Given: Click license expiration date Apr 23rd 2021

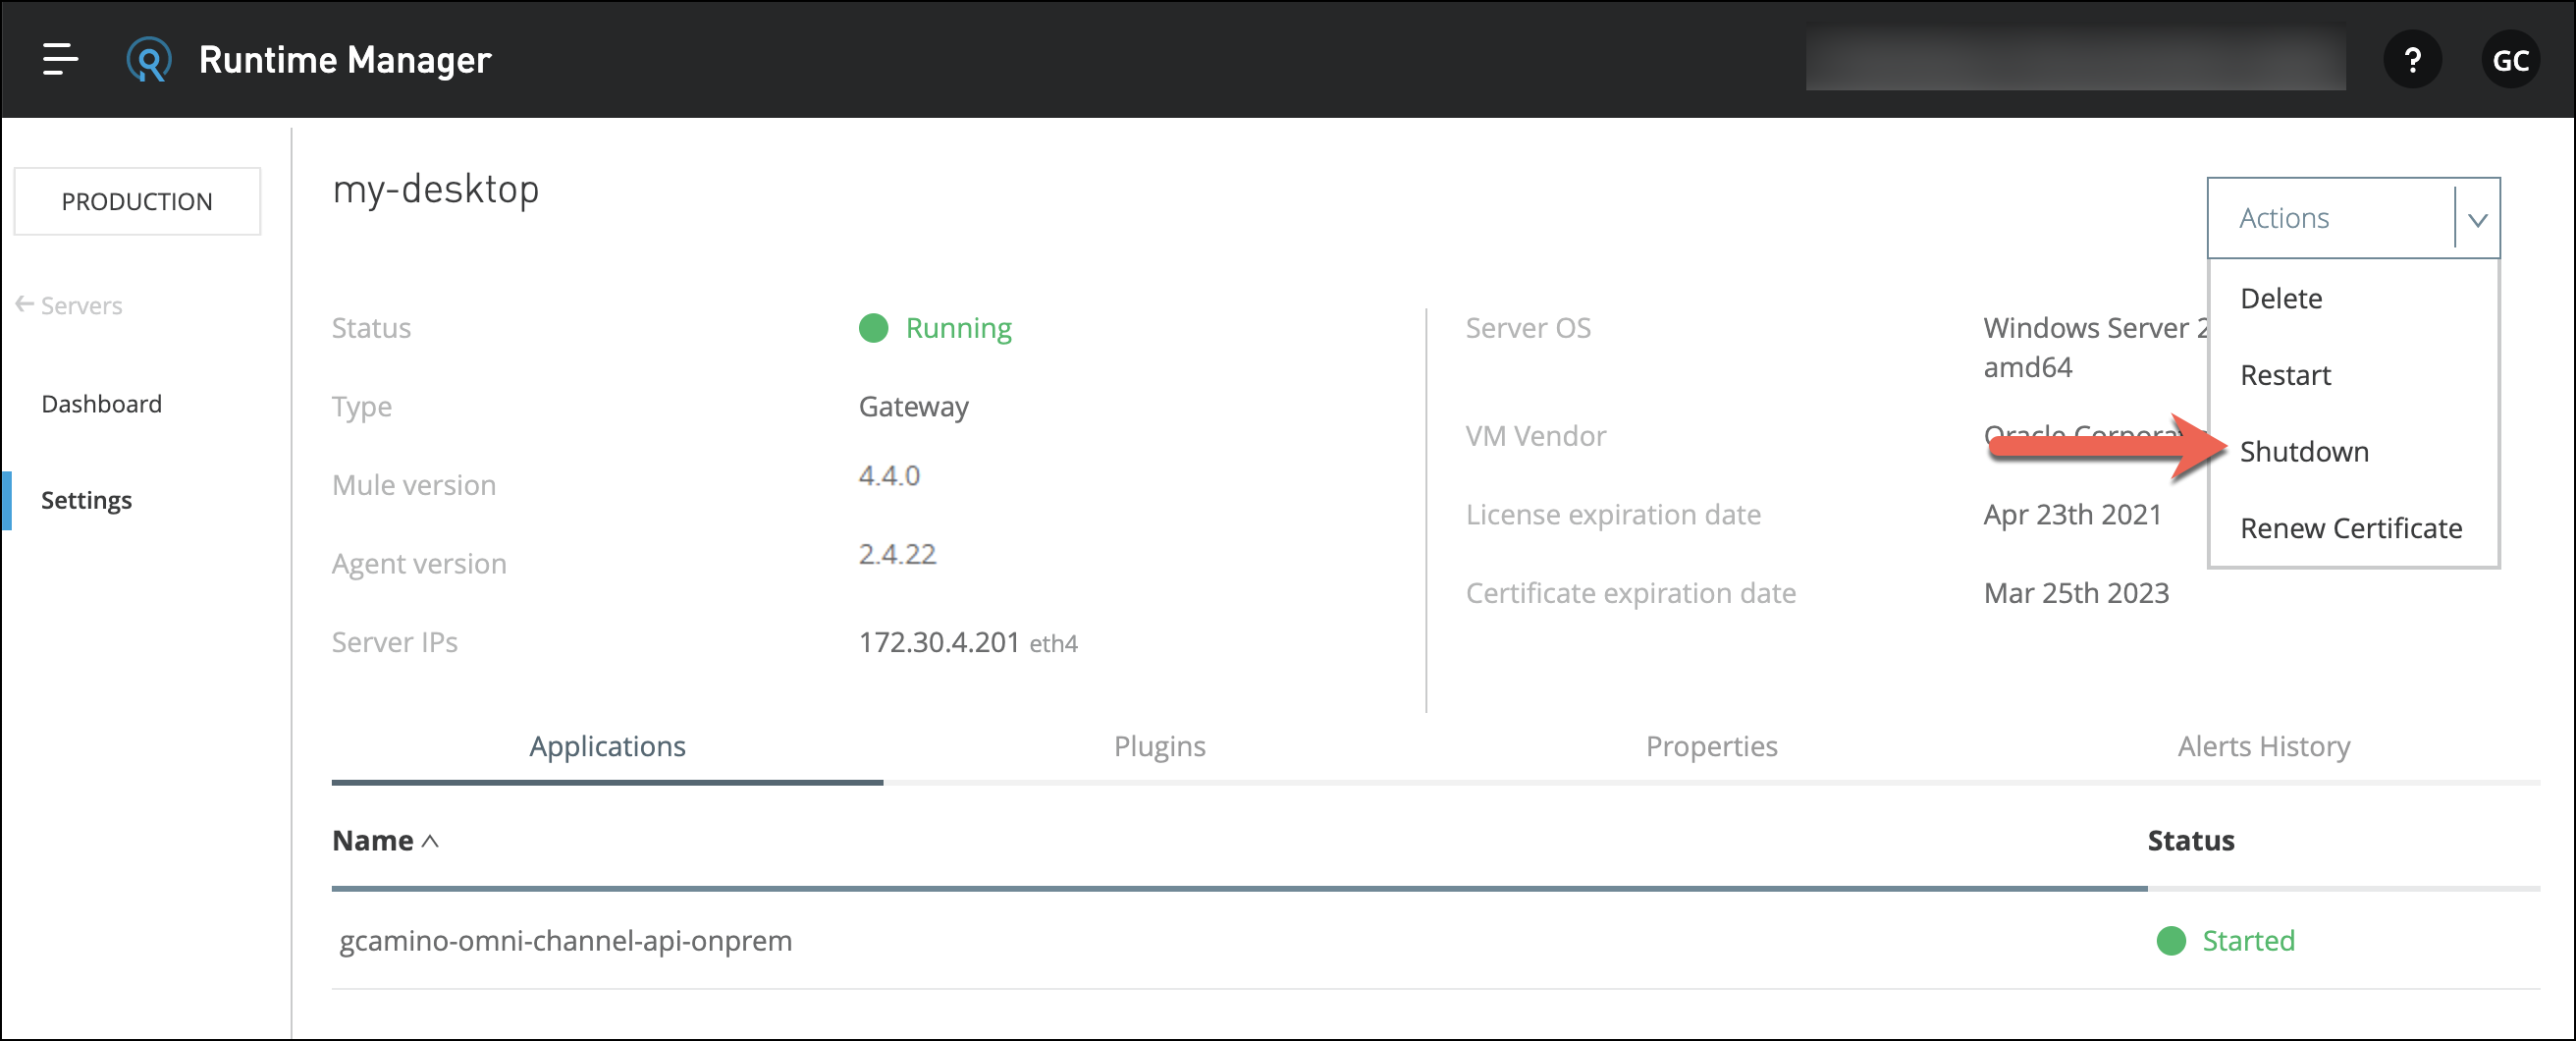Looking at the screenshot, I should click(2072, 514).
